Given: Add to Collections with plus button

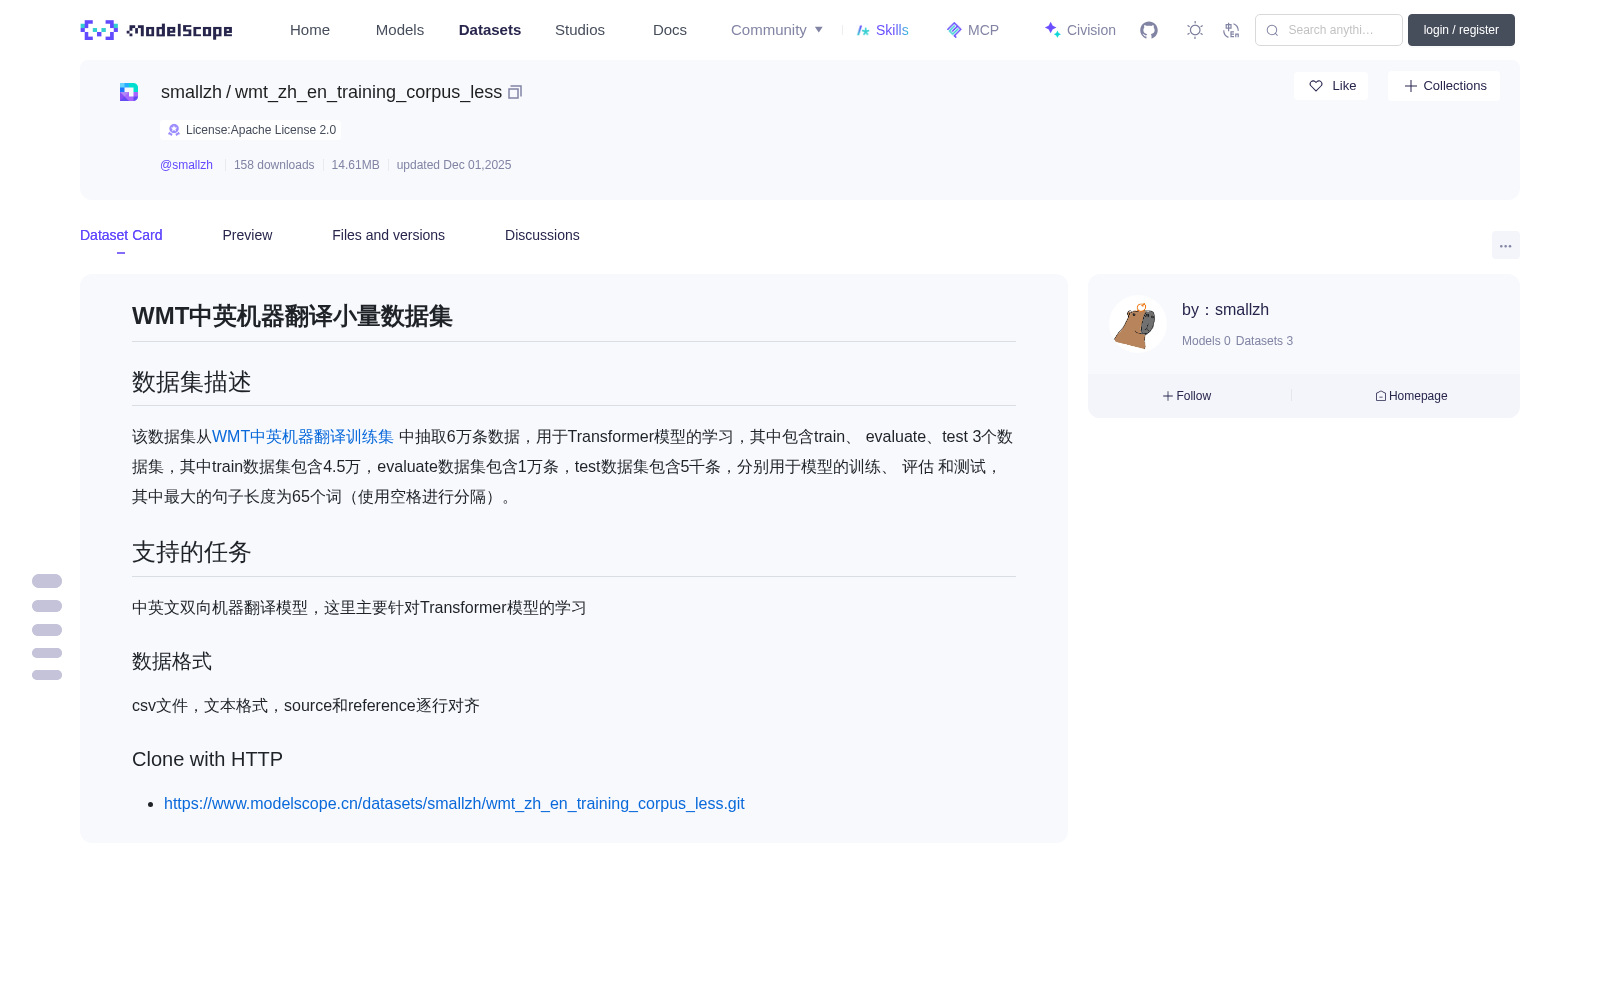Looking at the screenshot, I should pyautogui.click(x=1444, y=86).
